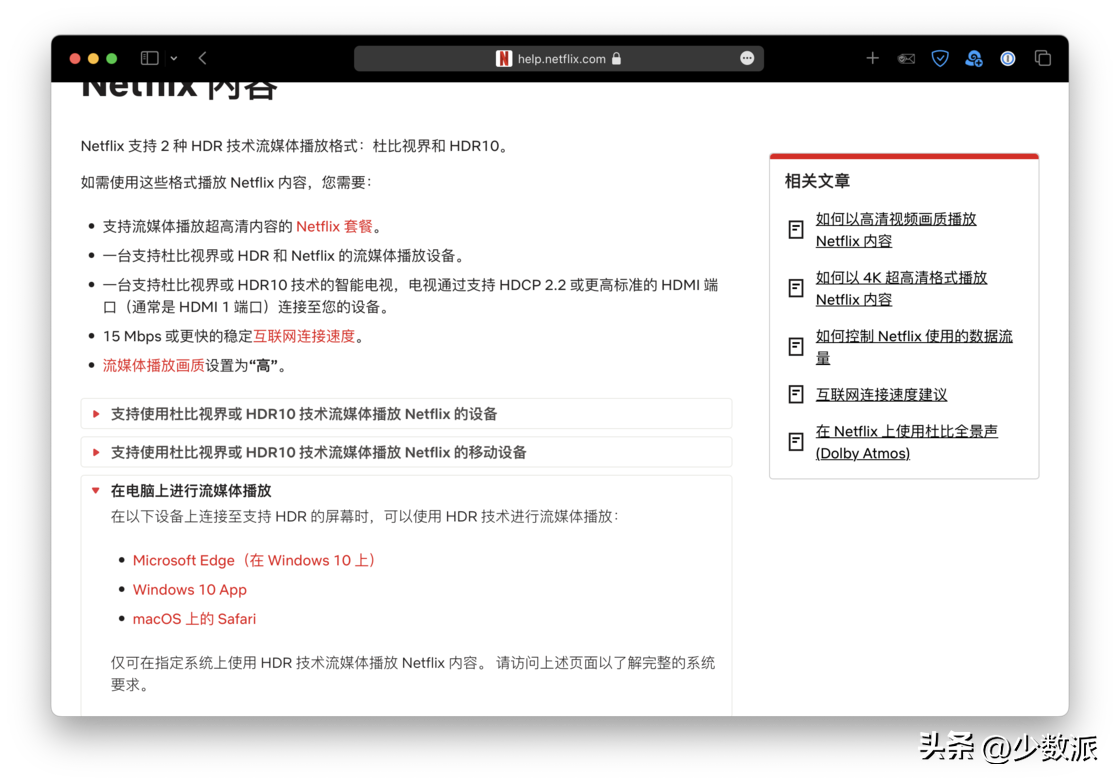This screenshot has height=784, width=1120.
Task: Click the Netflix favicon in address bar
Action: pos(504,59)
